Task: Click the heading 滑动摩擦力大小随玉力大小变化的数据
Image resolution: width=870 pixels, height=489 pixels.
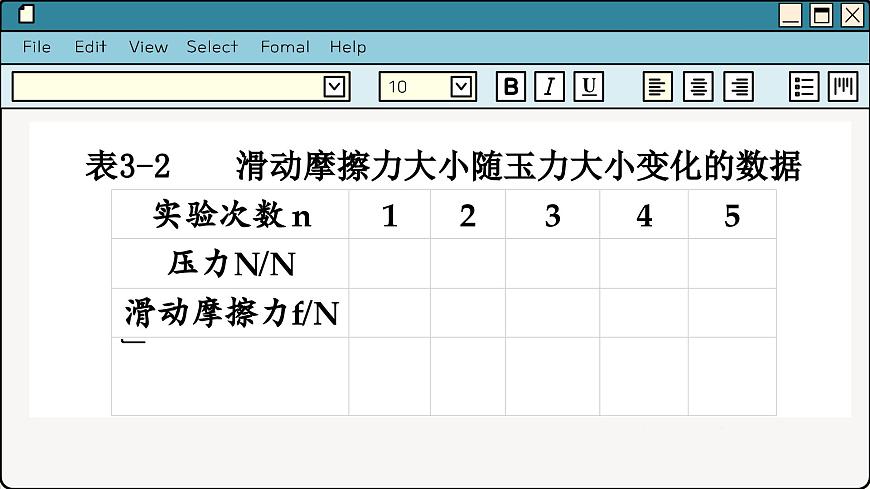Action: click(519, 166)
